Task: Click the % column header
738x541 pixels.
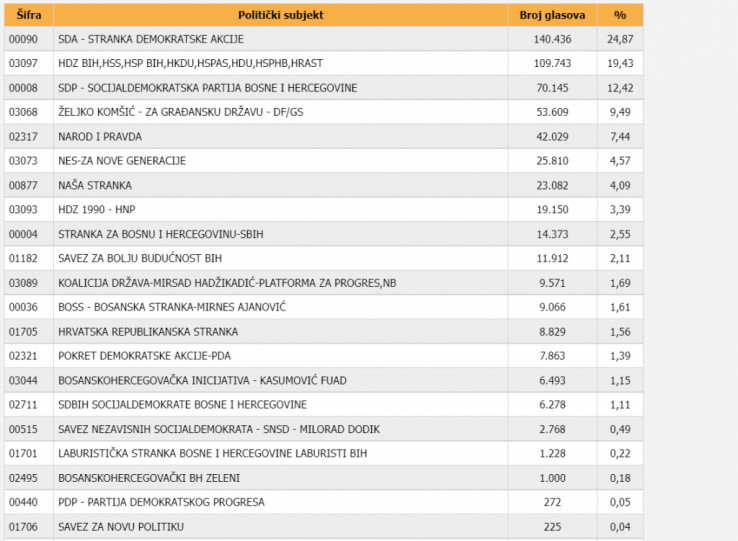Action: pyautogui.click(x=620, y=15)
